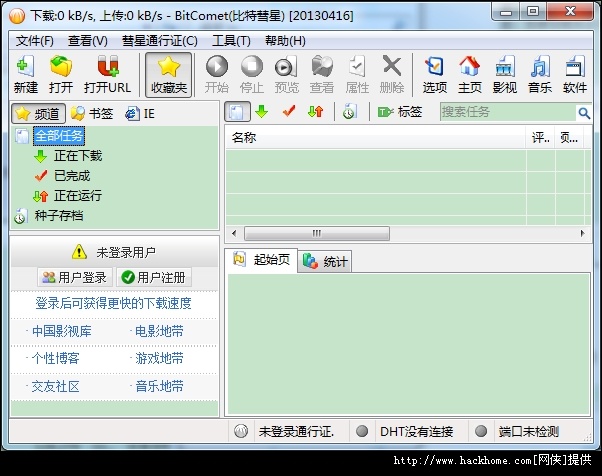Viewport: 602px width, 476px height.
Task: Open the 个性博客 link
Action: [x=56, y=358]
